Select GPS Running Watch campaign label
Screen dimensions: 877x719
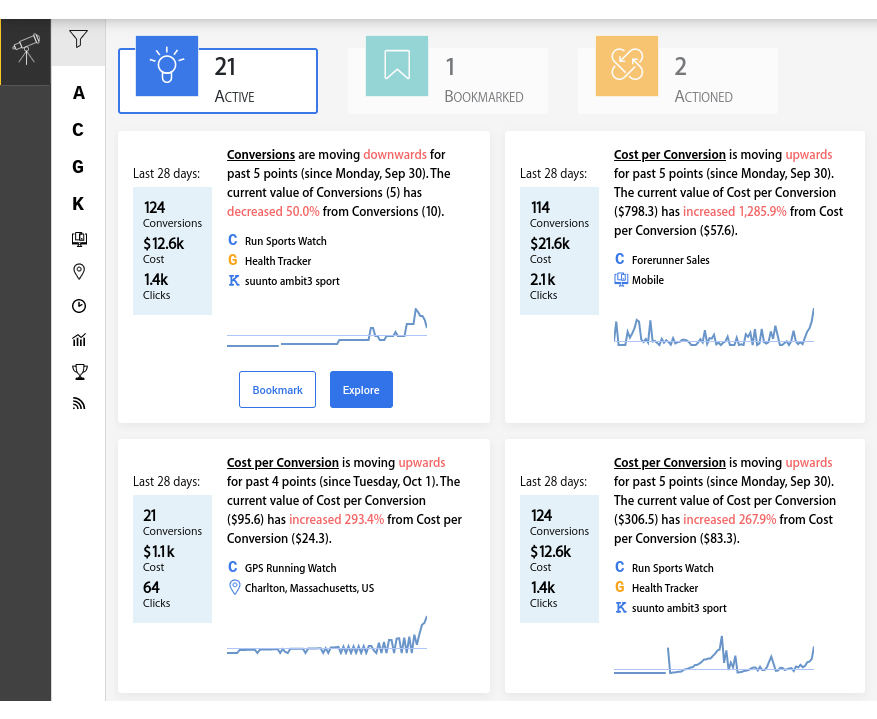tap(290, 568)
